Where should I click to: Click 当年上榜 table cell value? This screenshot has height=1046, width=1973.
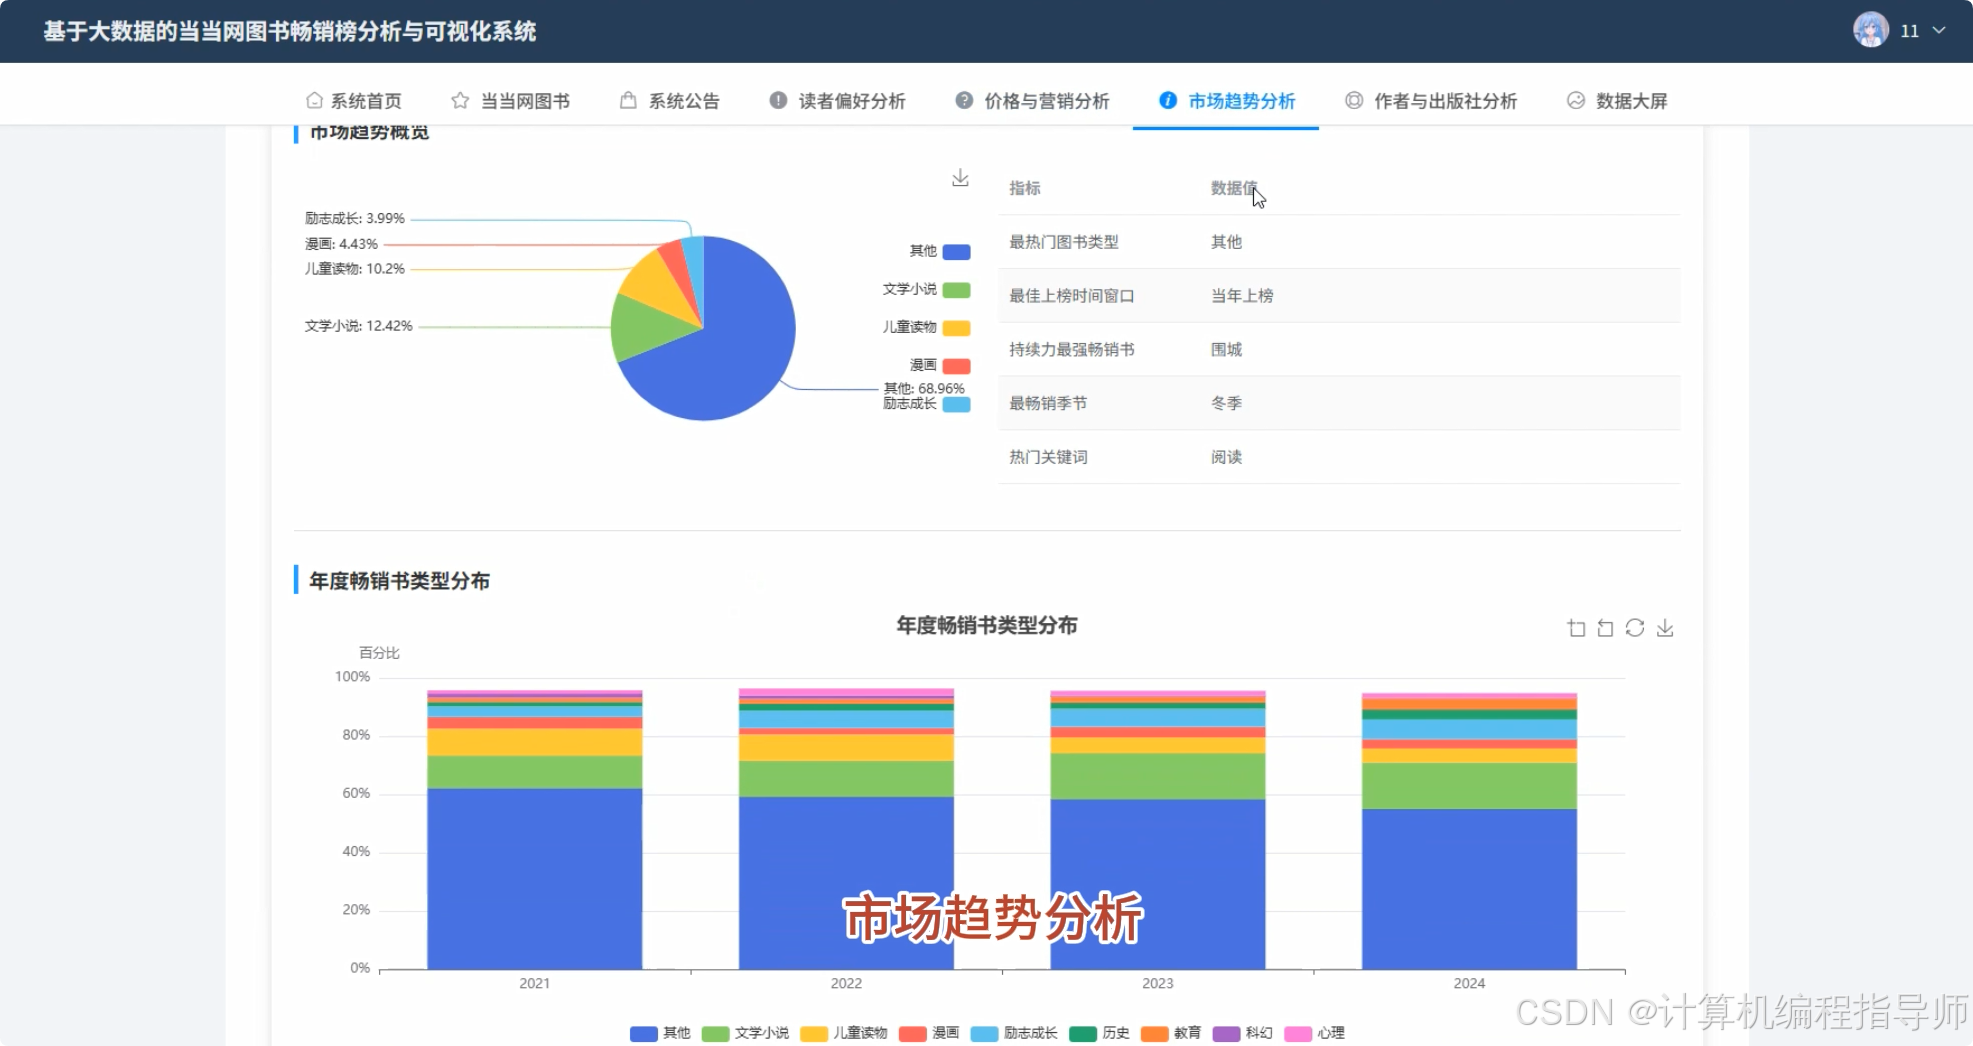click(x=1242, y=296)
